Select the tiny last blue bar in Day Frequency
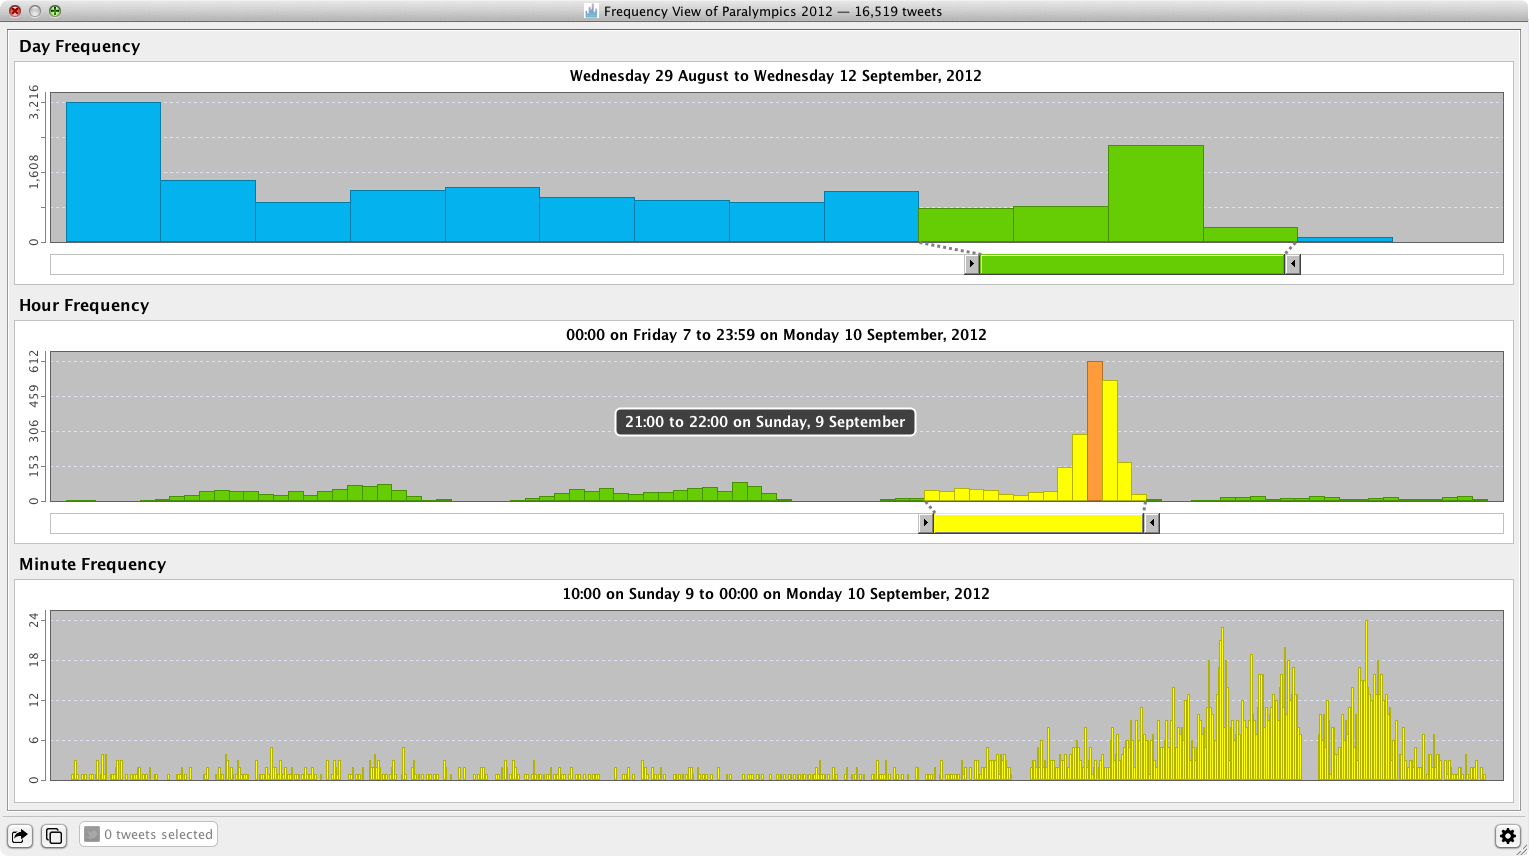Screen dimensions: 1529x856 click(x=1345, y=240)
